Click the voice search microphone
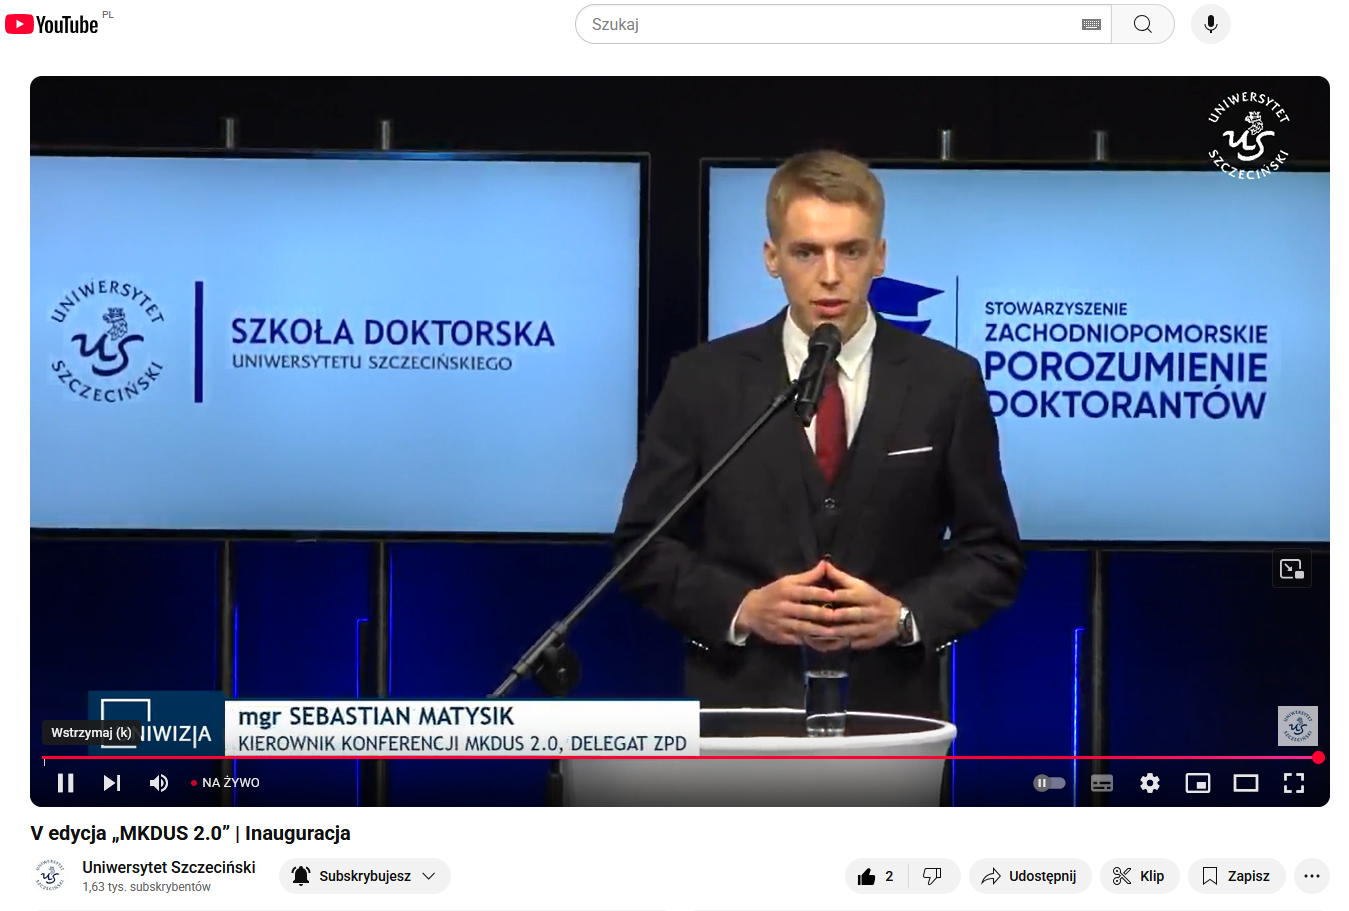Screen dimensions: 1349x911 click(1210, 24)
